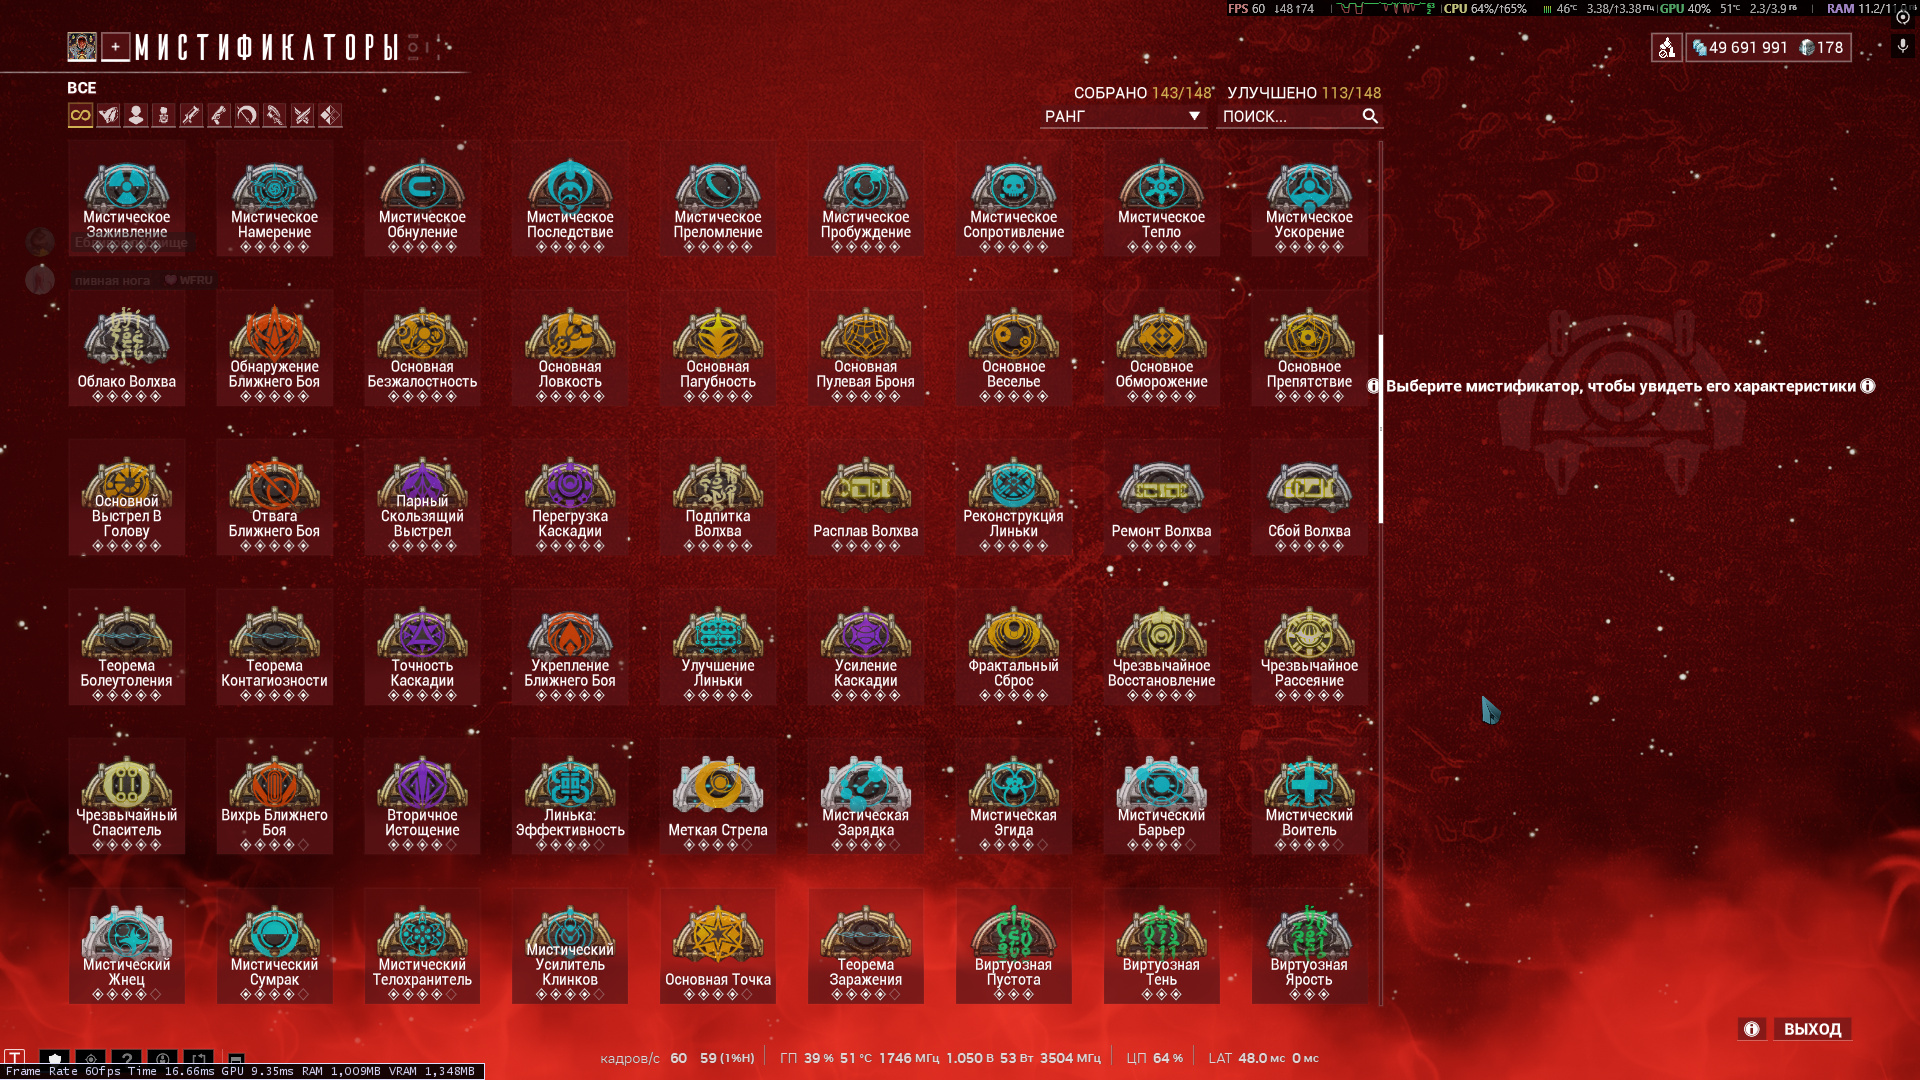1920x1080 pixels.
Task: Select the Мистическое Преломление arcane
Action: [x=718, y=198]
